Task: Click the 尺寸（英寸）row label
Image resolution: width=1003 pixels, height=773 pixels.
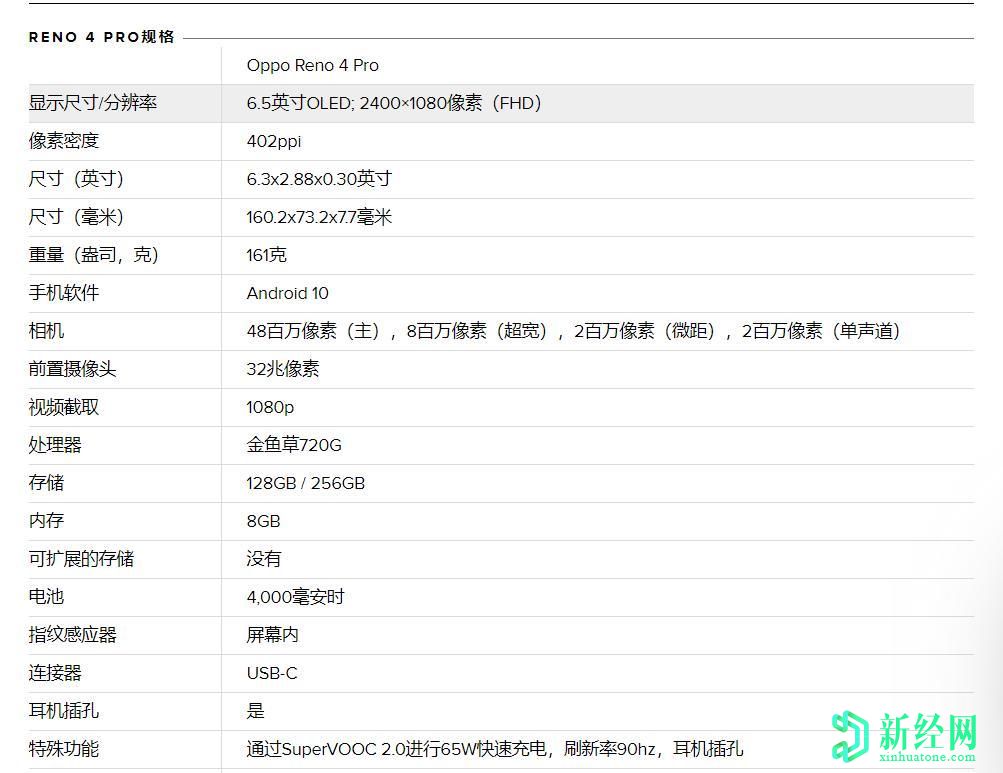Action: [75, 179]
